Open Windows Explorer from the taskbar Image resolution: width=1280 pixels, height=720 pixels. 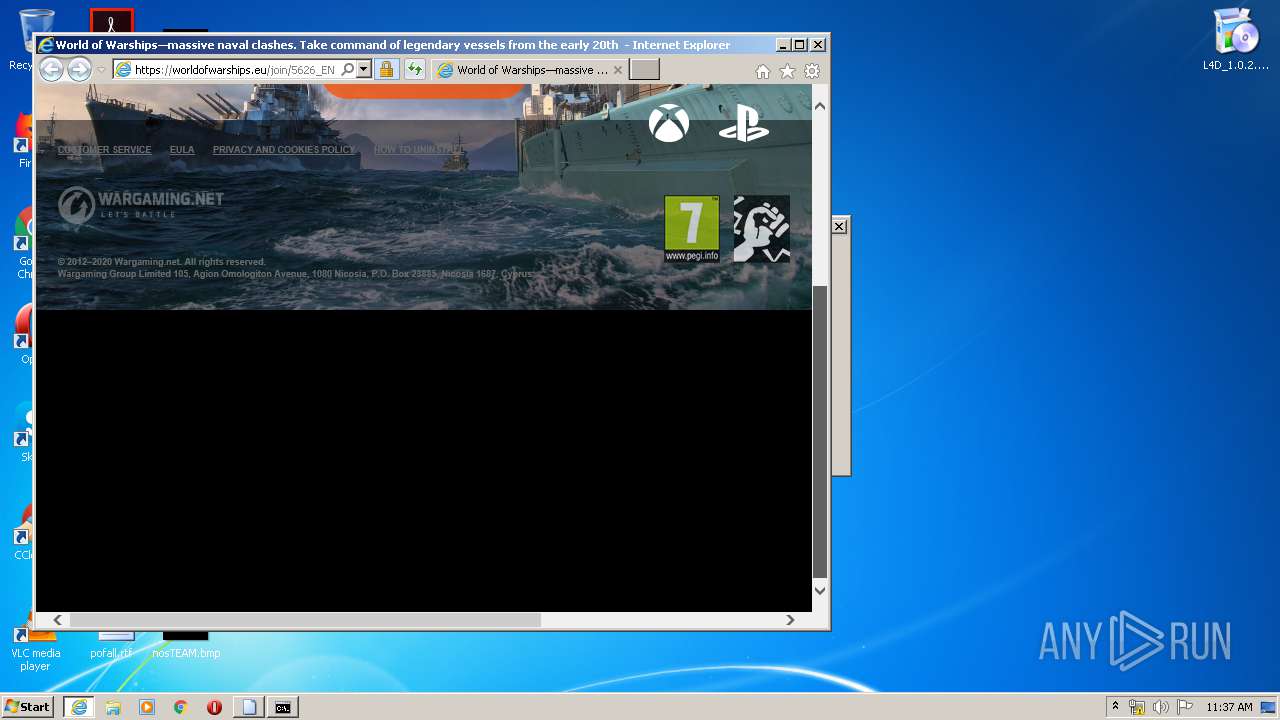[113, 707]
